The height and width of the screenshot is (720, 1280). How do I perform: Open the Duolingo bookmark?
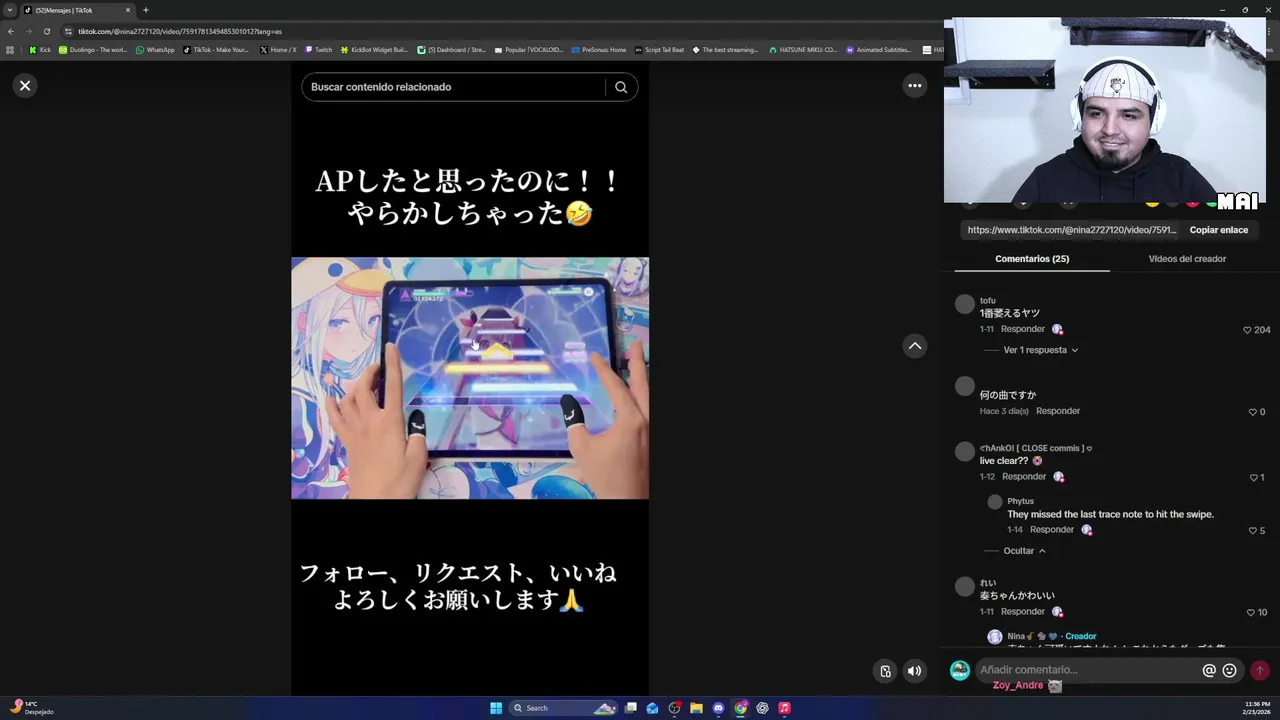(93, 50)
